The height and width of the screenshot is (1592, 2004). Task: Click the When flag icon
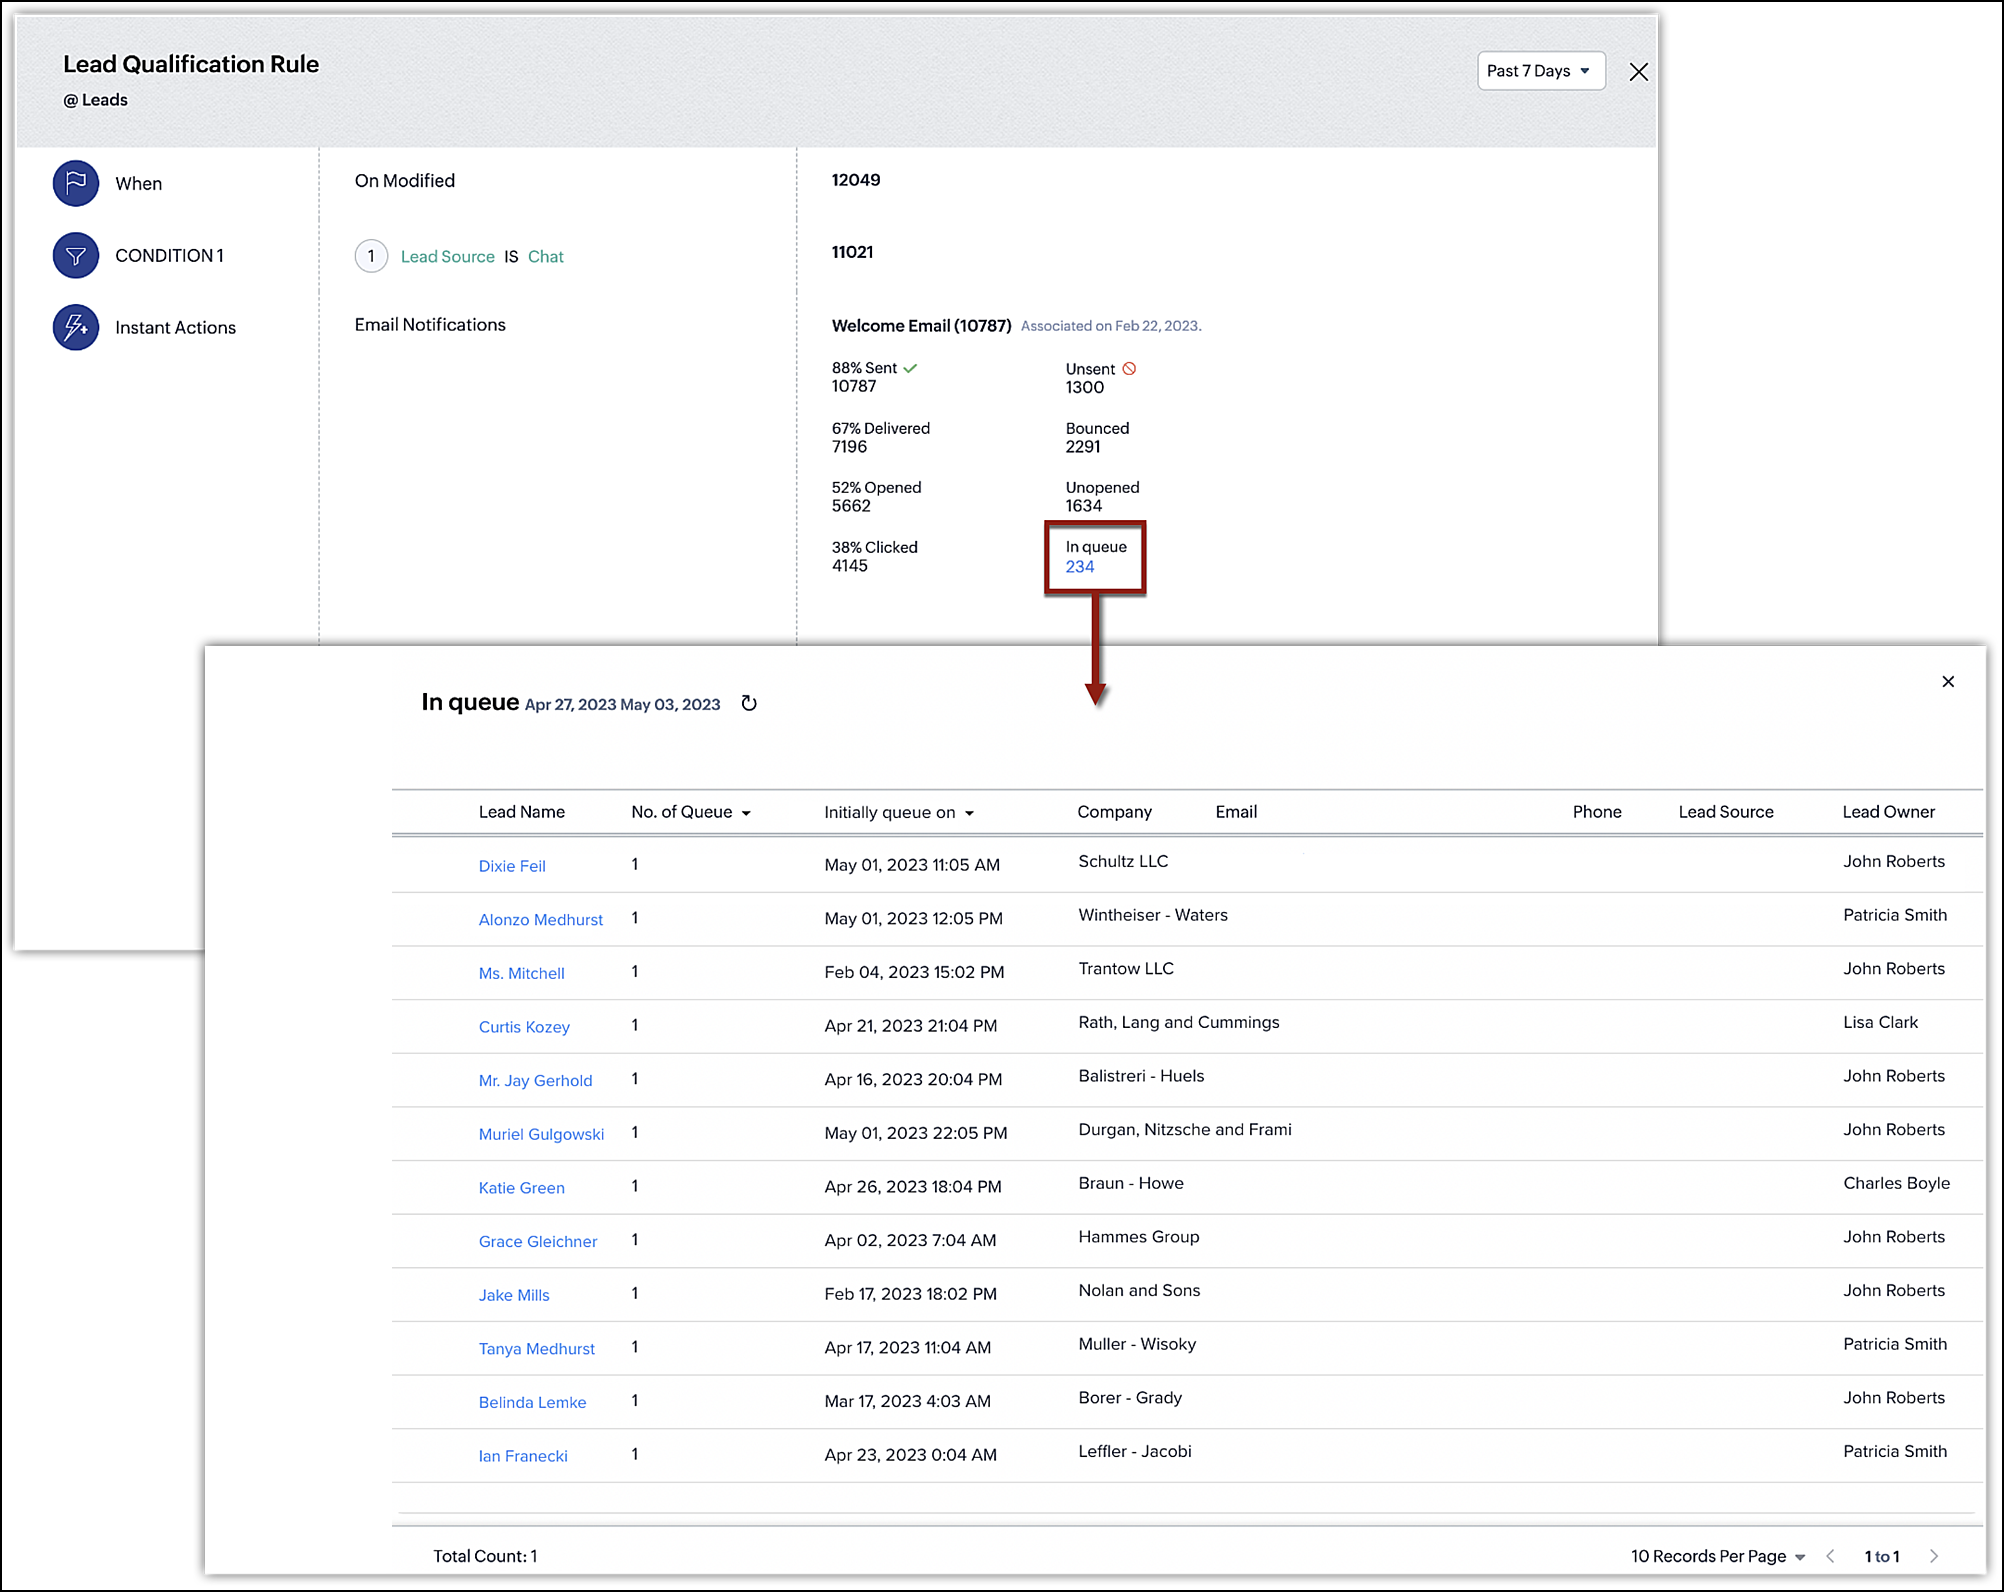76,183
